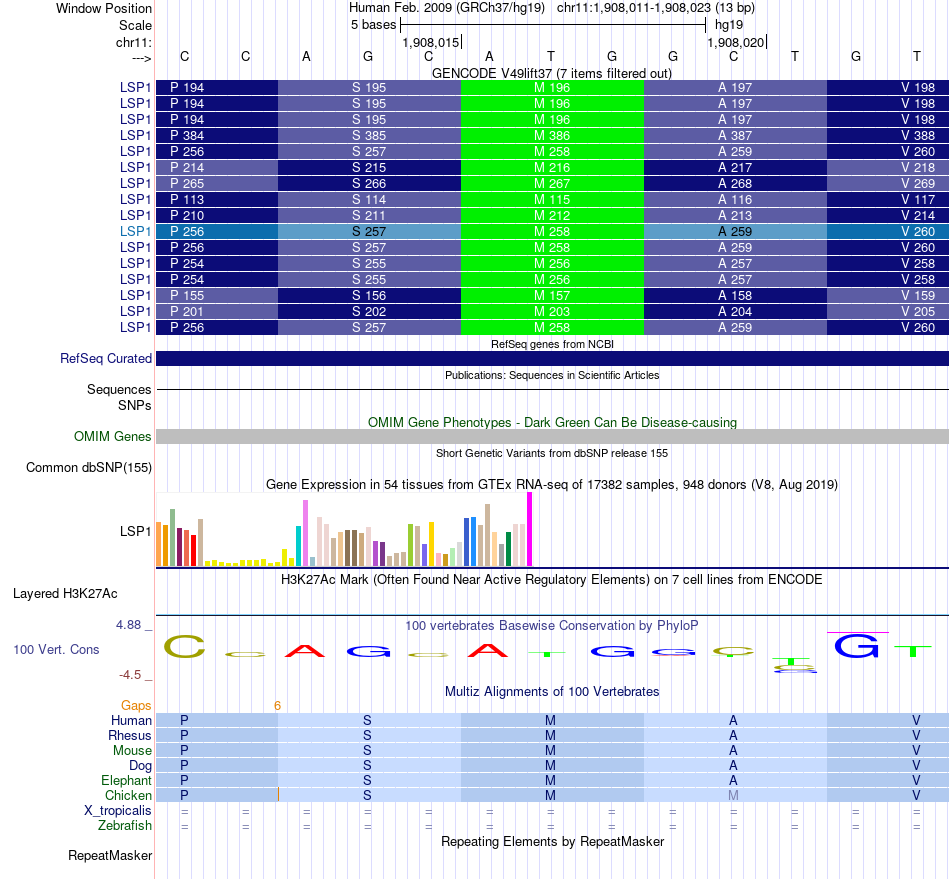Click the 1,908,015 position marker
The width and height of the screenshot is (950, 879).
coord(431,42)
